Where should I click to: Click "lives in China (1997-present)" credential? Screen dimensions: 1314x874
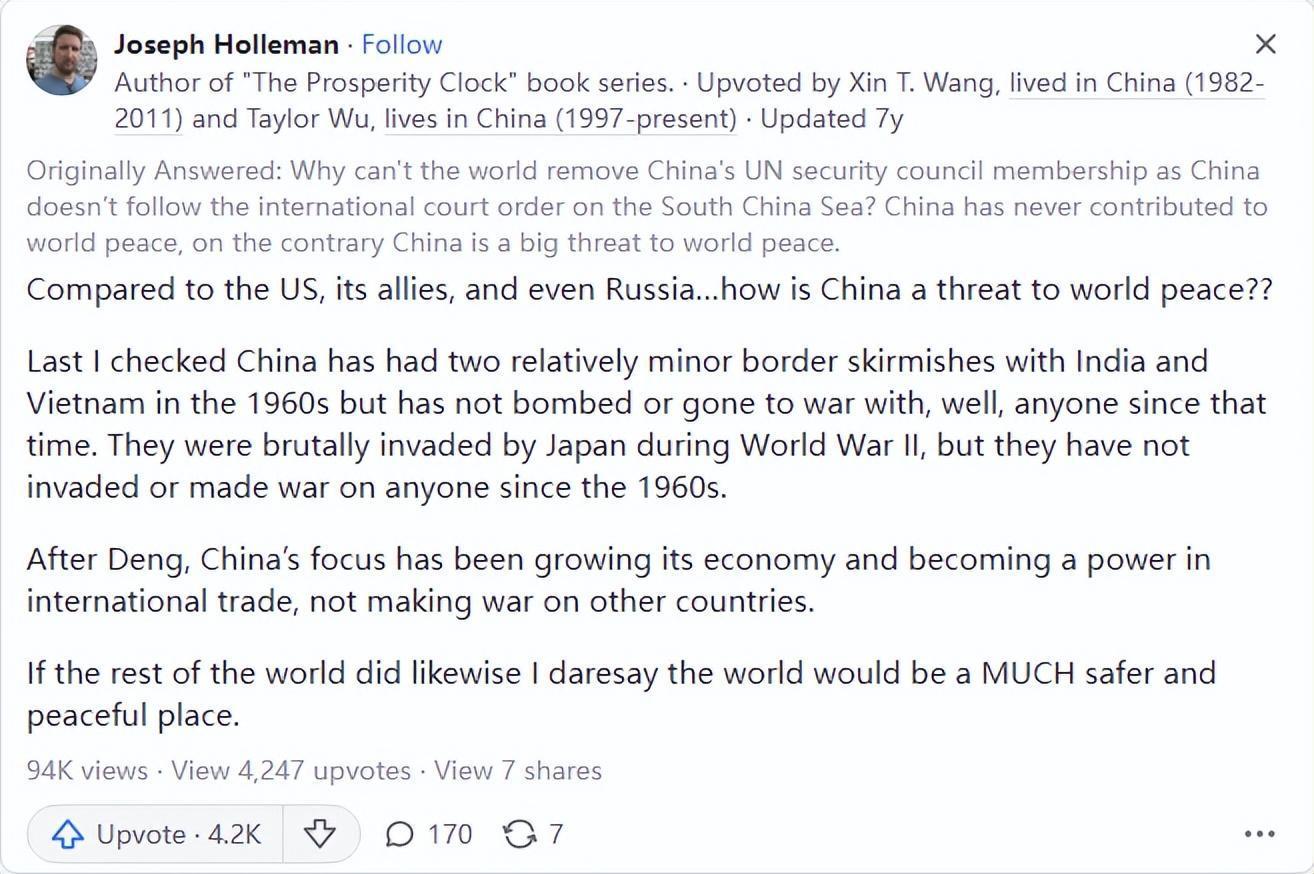click(x=560, y=119)
